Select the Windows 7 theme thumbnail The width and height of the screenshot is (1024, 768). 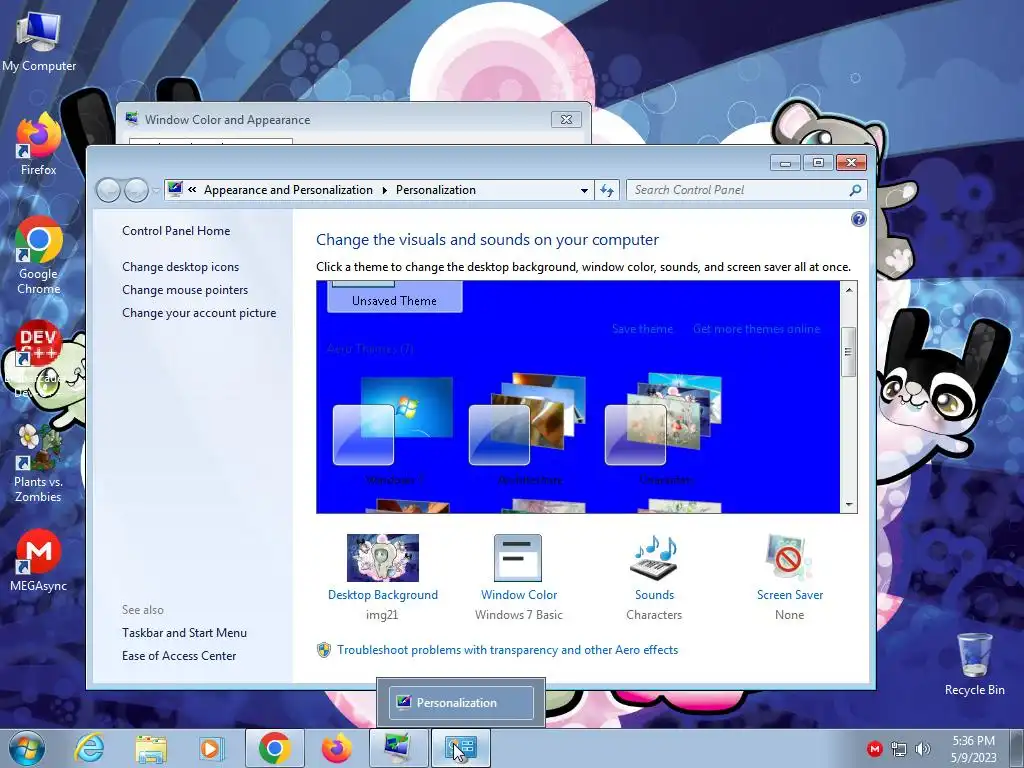pos(393,430)
